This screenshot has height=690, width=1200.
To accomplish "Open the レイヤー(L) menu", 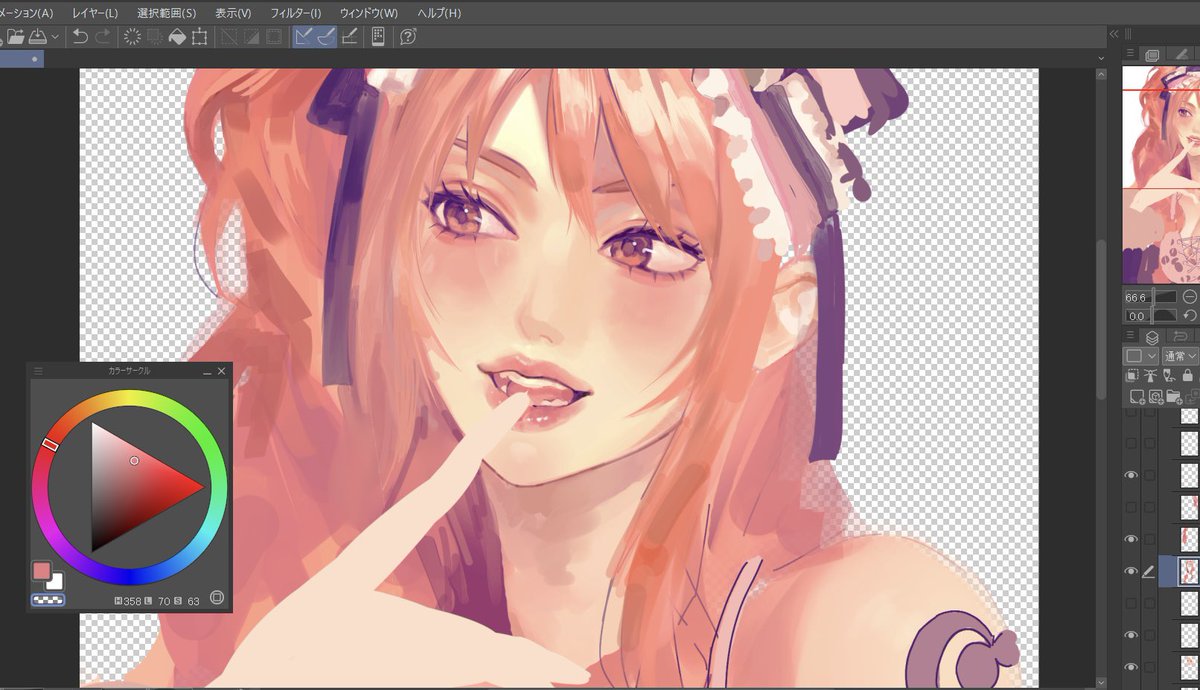I will (95, 13).
